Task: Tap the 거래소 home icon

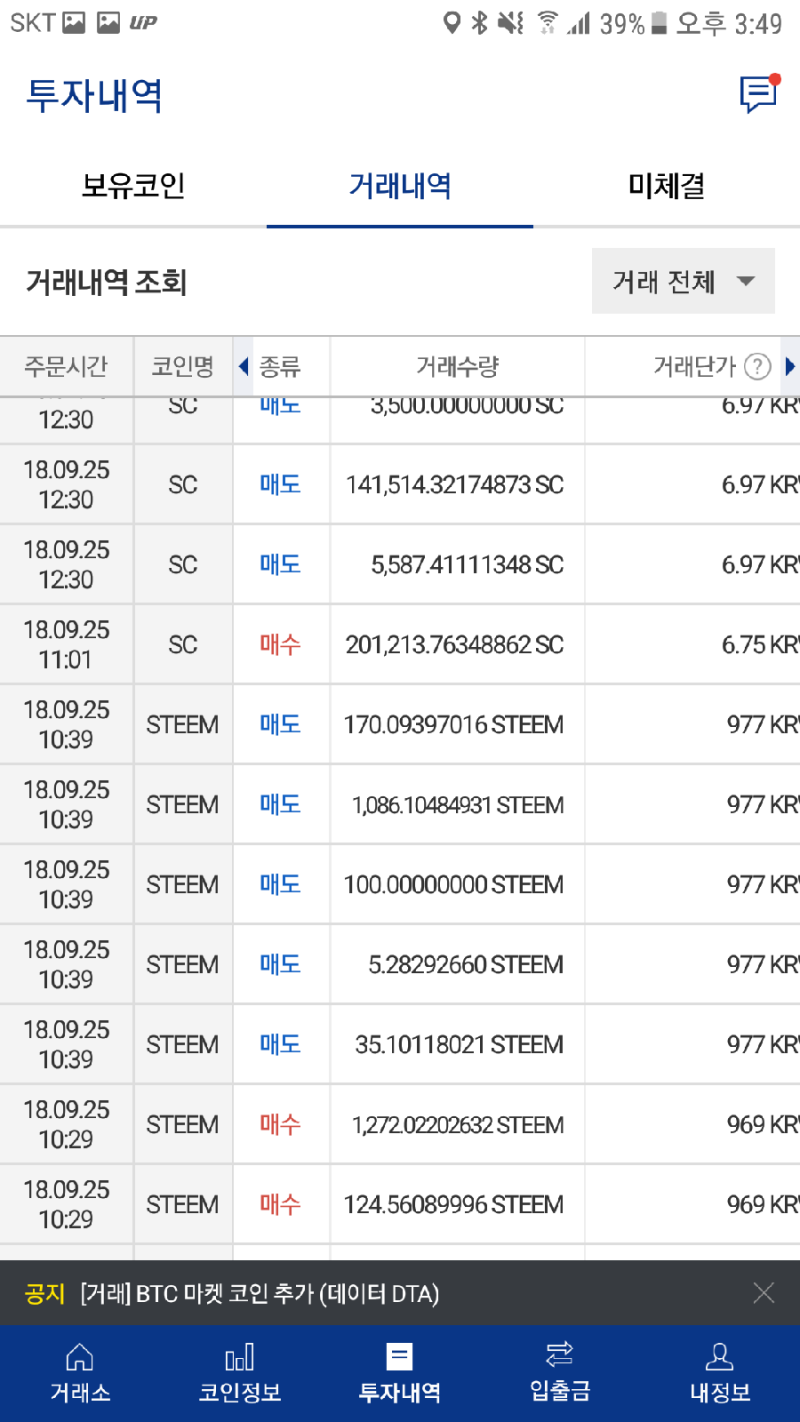Action: click(x=80, y=1357)
